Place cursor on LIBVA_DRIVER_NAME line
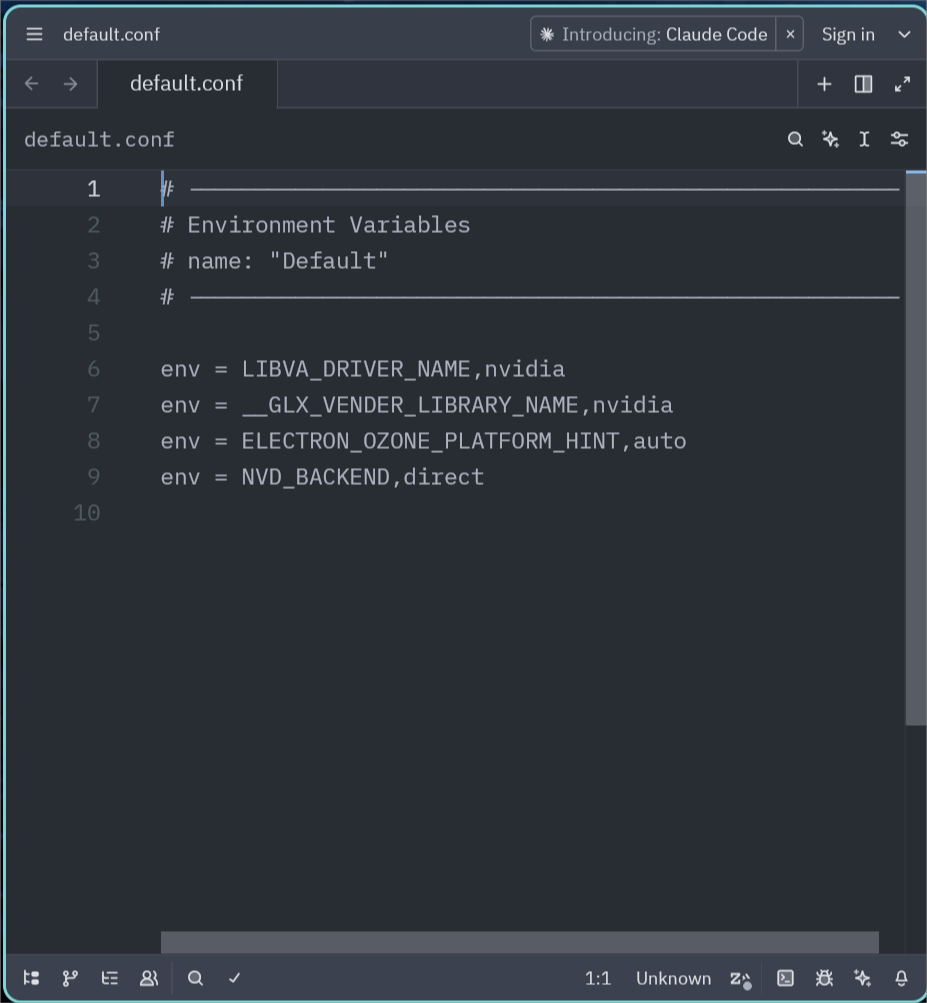The height and width of the screenshot is (1003, 927). tap(363, 369)
